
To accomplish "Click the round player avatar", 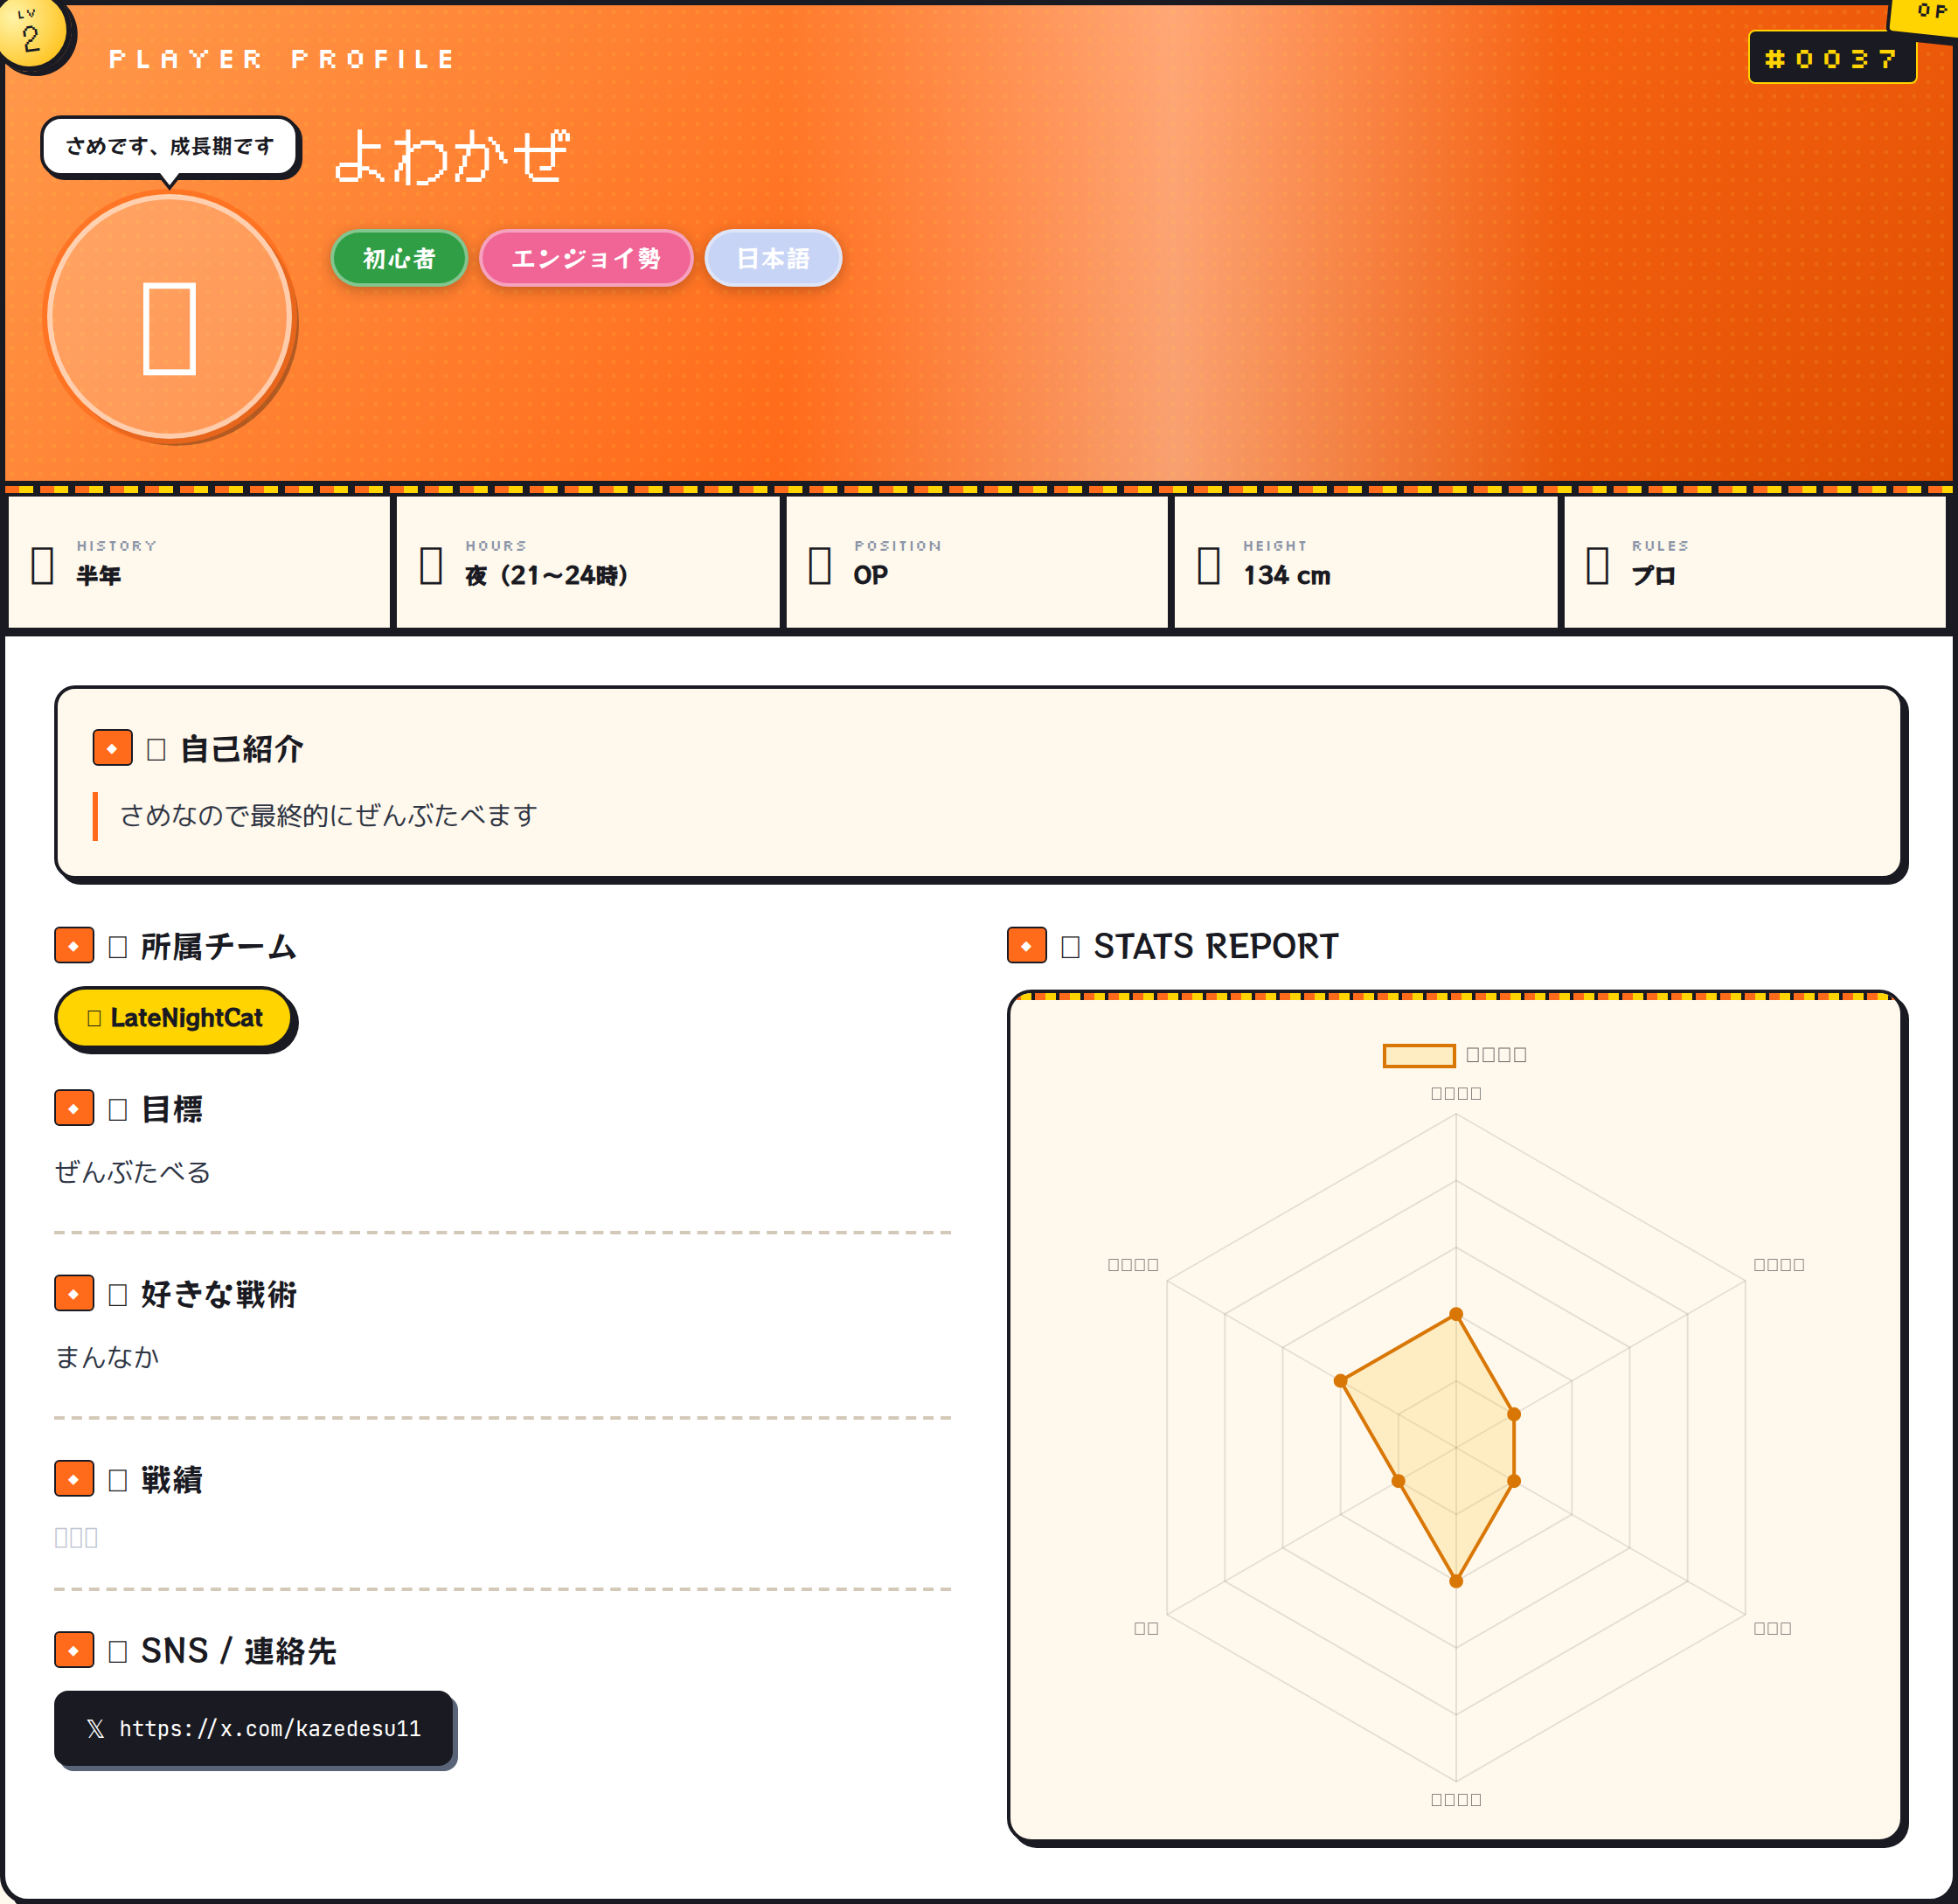I will pos(170,318).
